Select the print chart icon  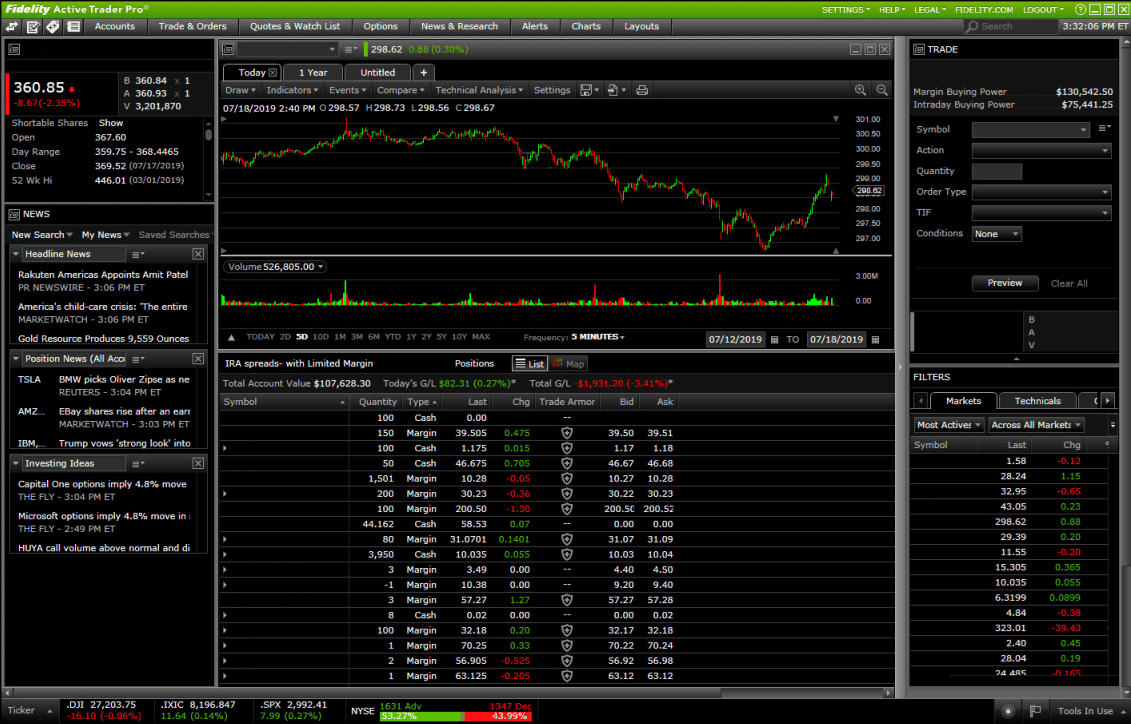[642, 89]
